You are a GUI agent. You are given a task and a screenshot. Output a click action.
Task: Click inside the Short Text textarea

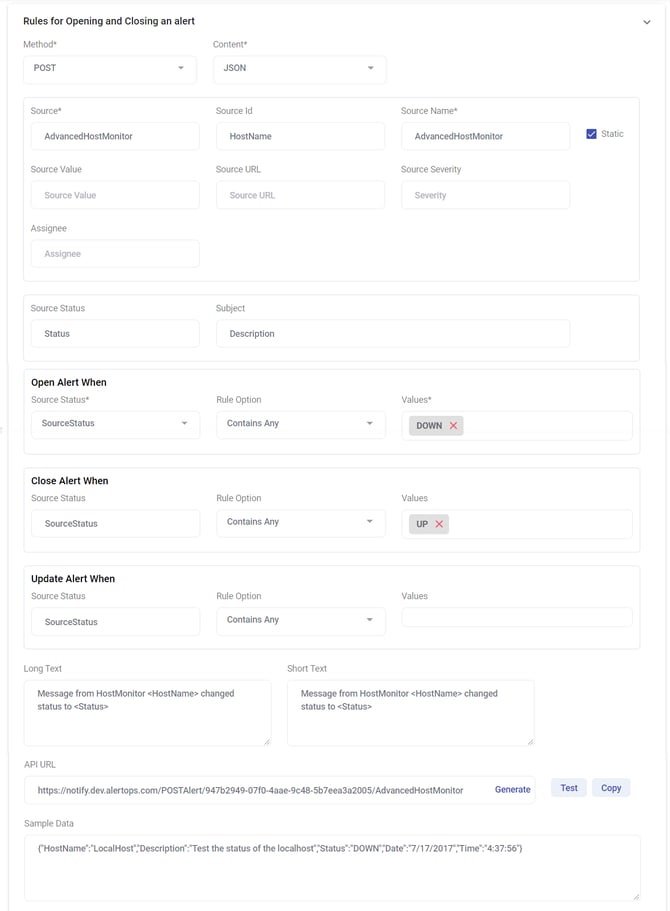[x=410, y=710]
